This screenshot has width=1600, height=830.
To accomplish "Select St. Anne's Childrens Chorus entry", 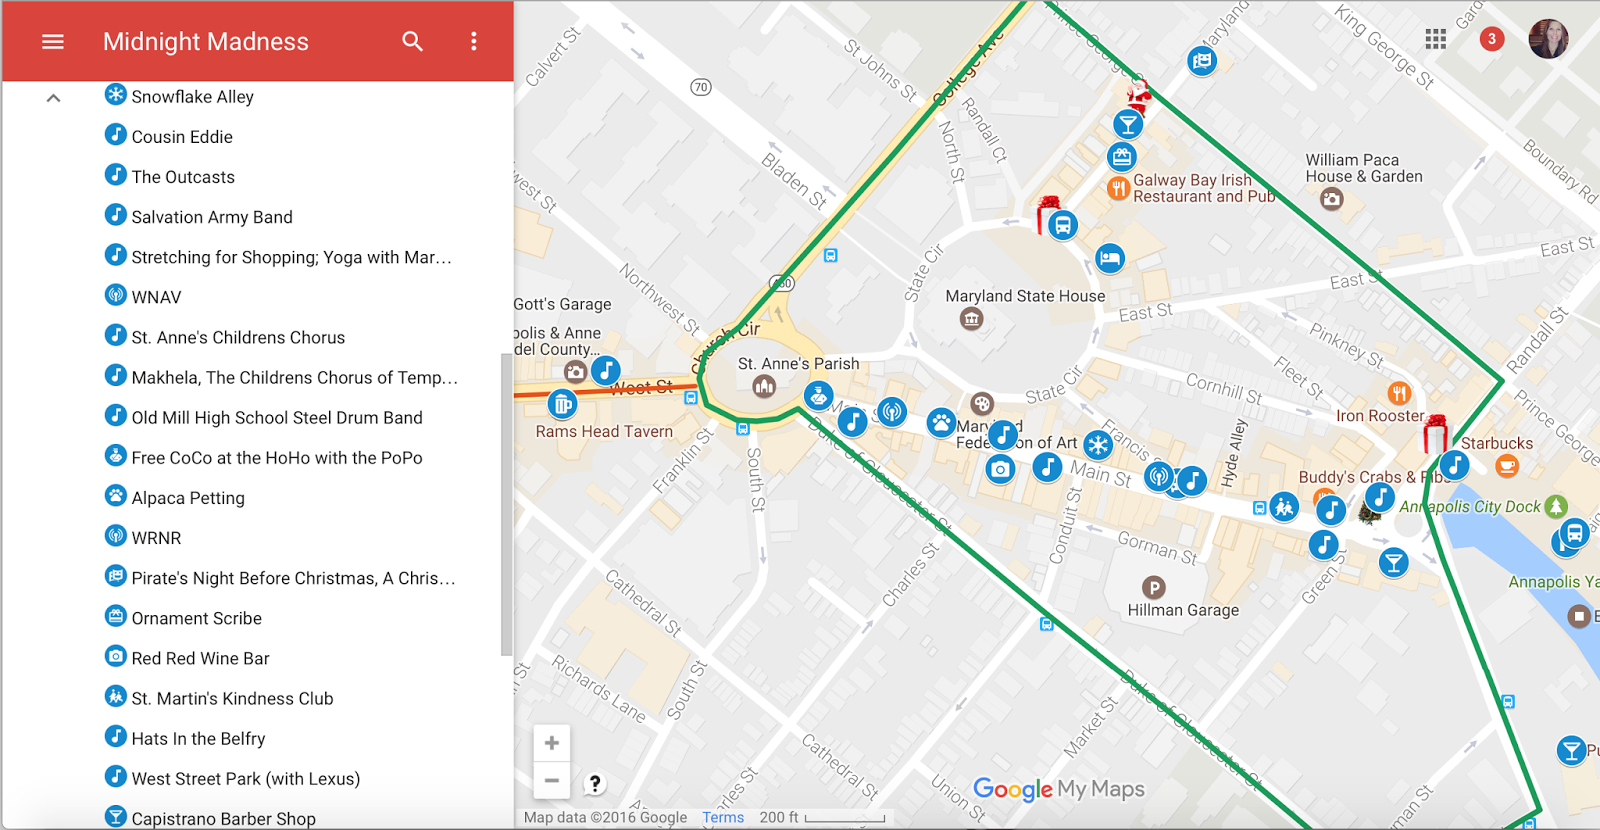I will coord(225,337).
